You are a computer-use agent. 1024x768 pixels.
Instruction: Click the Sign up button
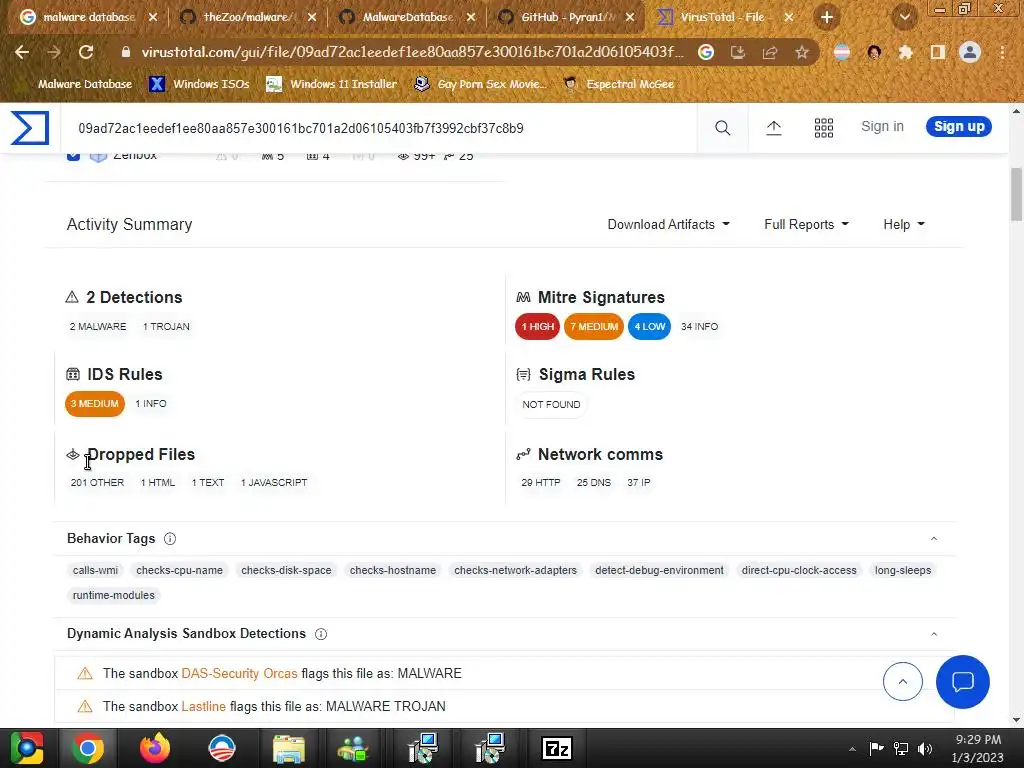(959, 127)
